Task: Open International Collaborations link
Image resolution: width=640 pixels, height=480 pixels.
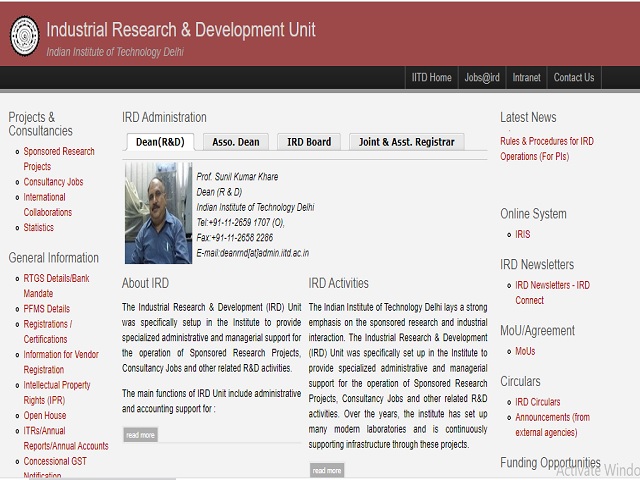Action: 48,204
